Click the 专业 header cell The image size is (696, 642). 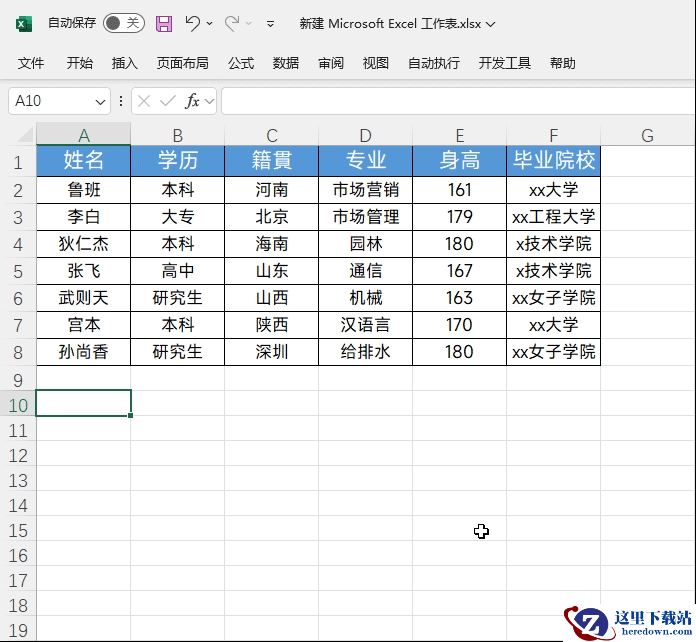[x=365, y=161]
